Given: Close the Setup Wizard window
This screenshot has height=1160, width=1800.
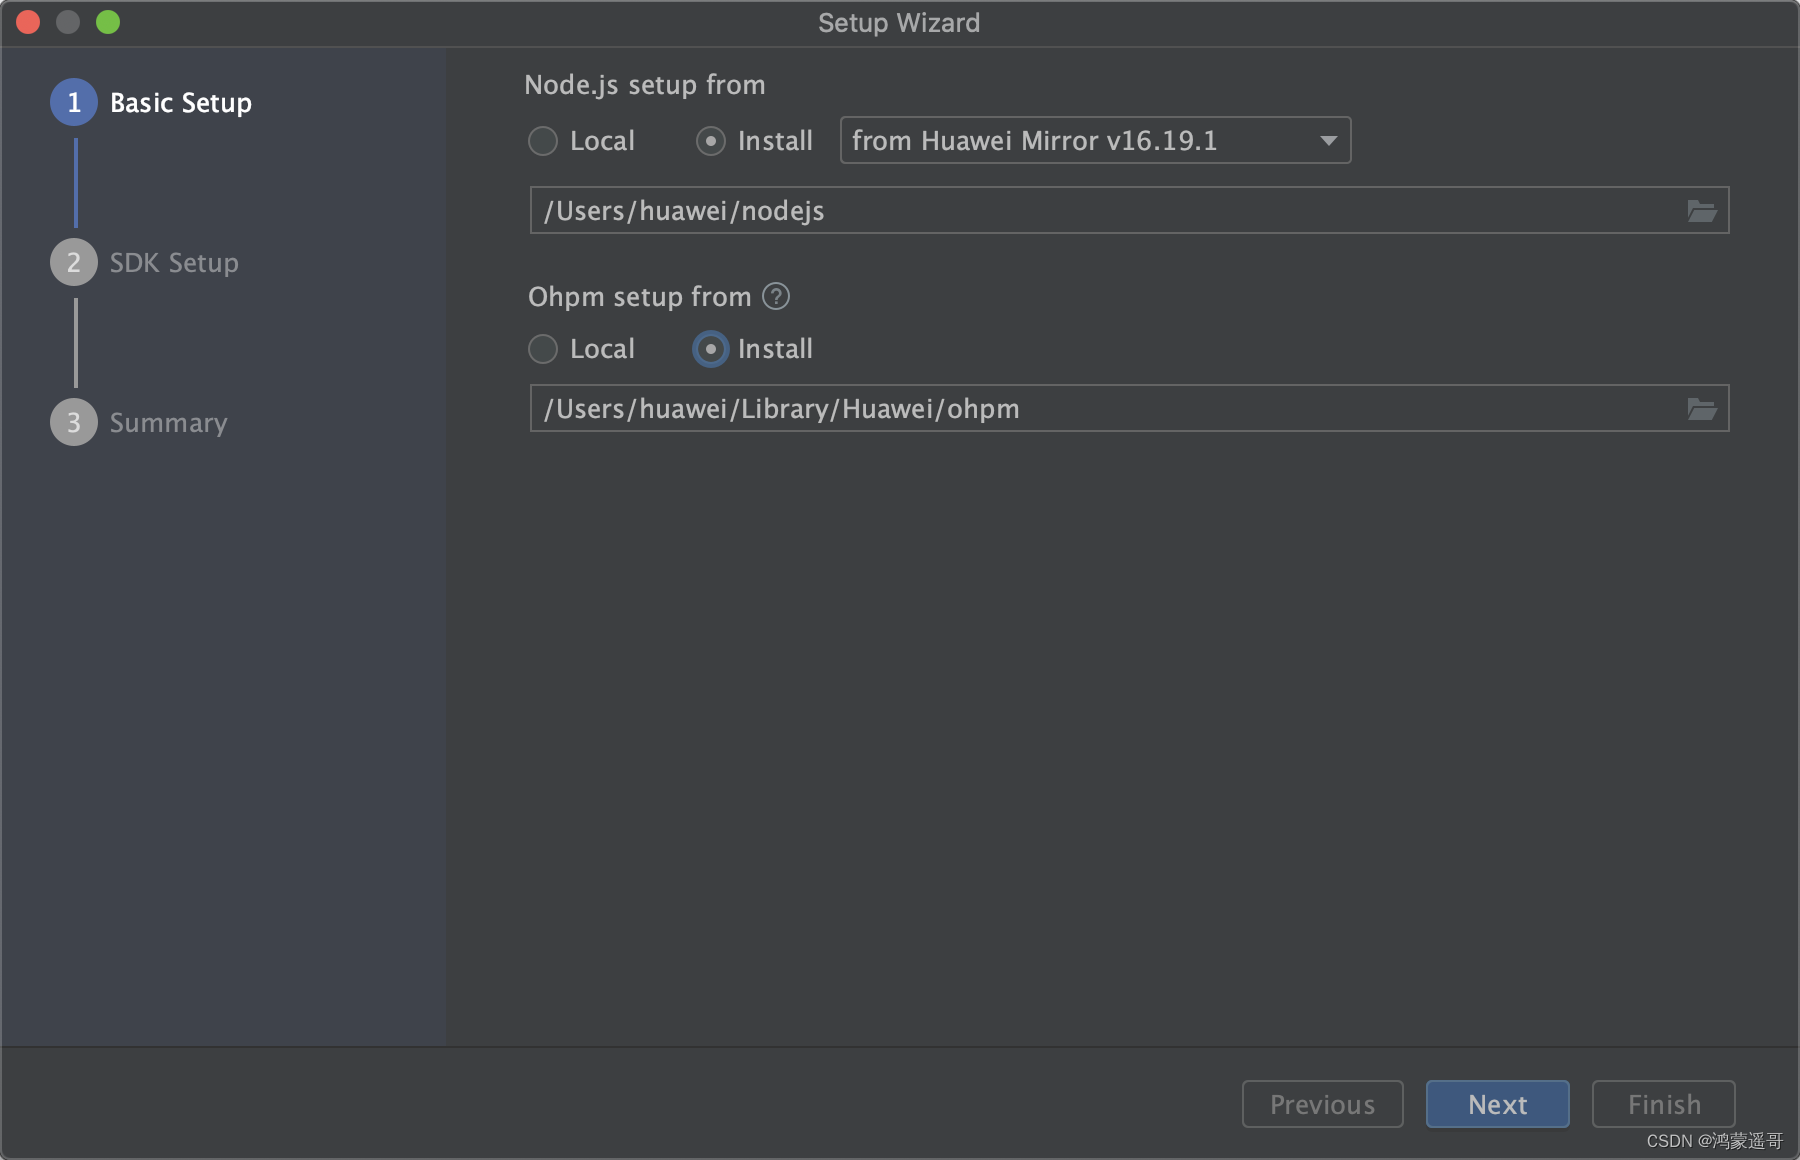Looking at the screenshot, I should pyautogui.click(x=28, y=22).
